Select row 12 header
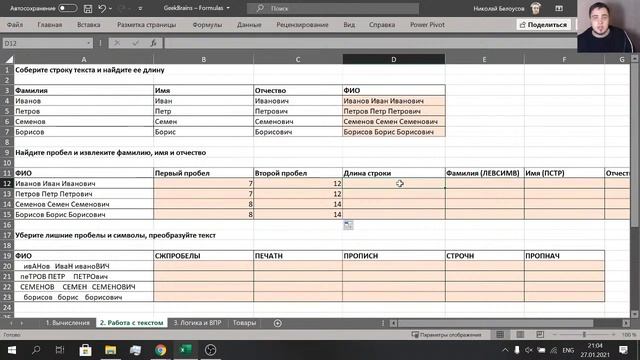Screen dimensions: 640x360 click(7, 183)
